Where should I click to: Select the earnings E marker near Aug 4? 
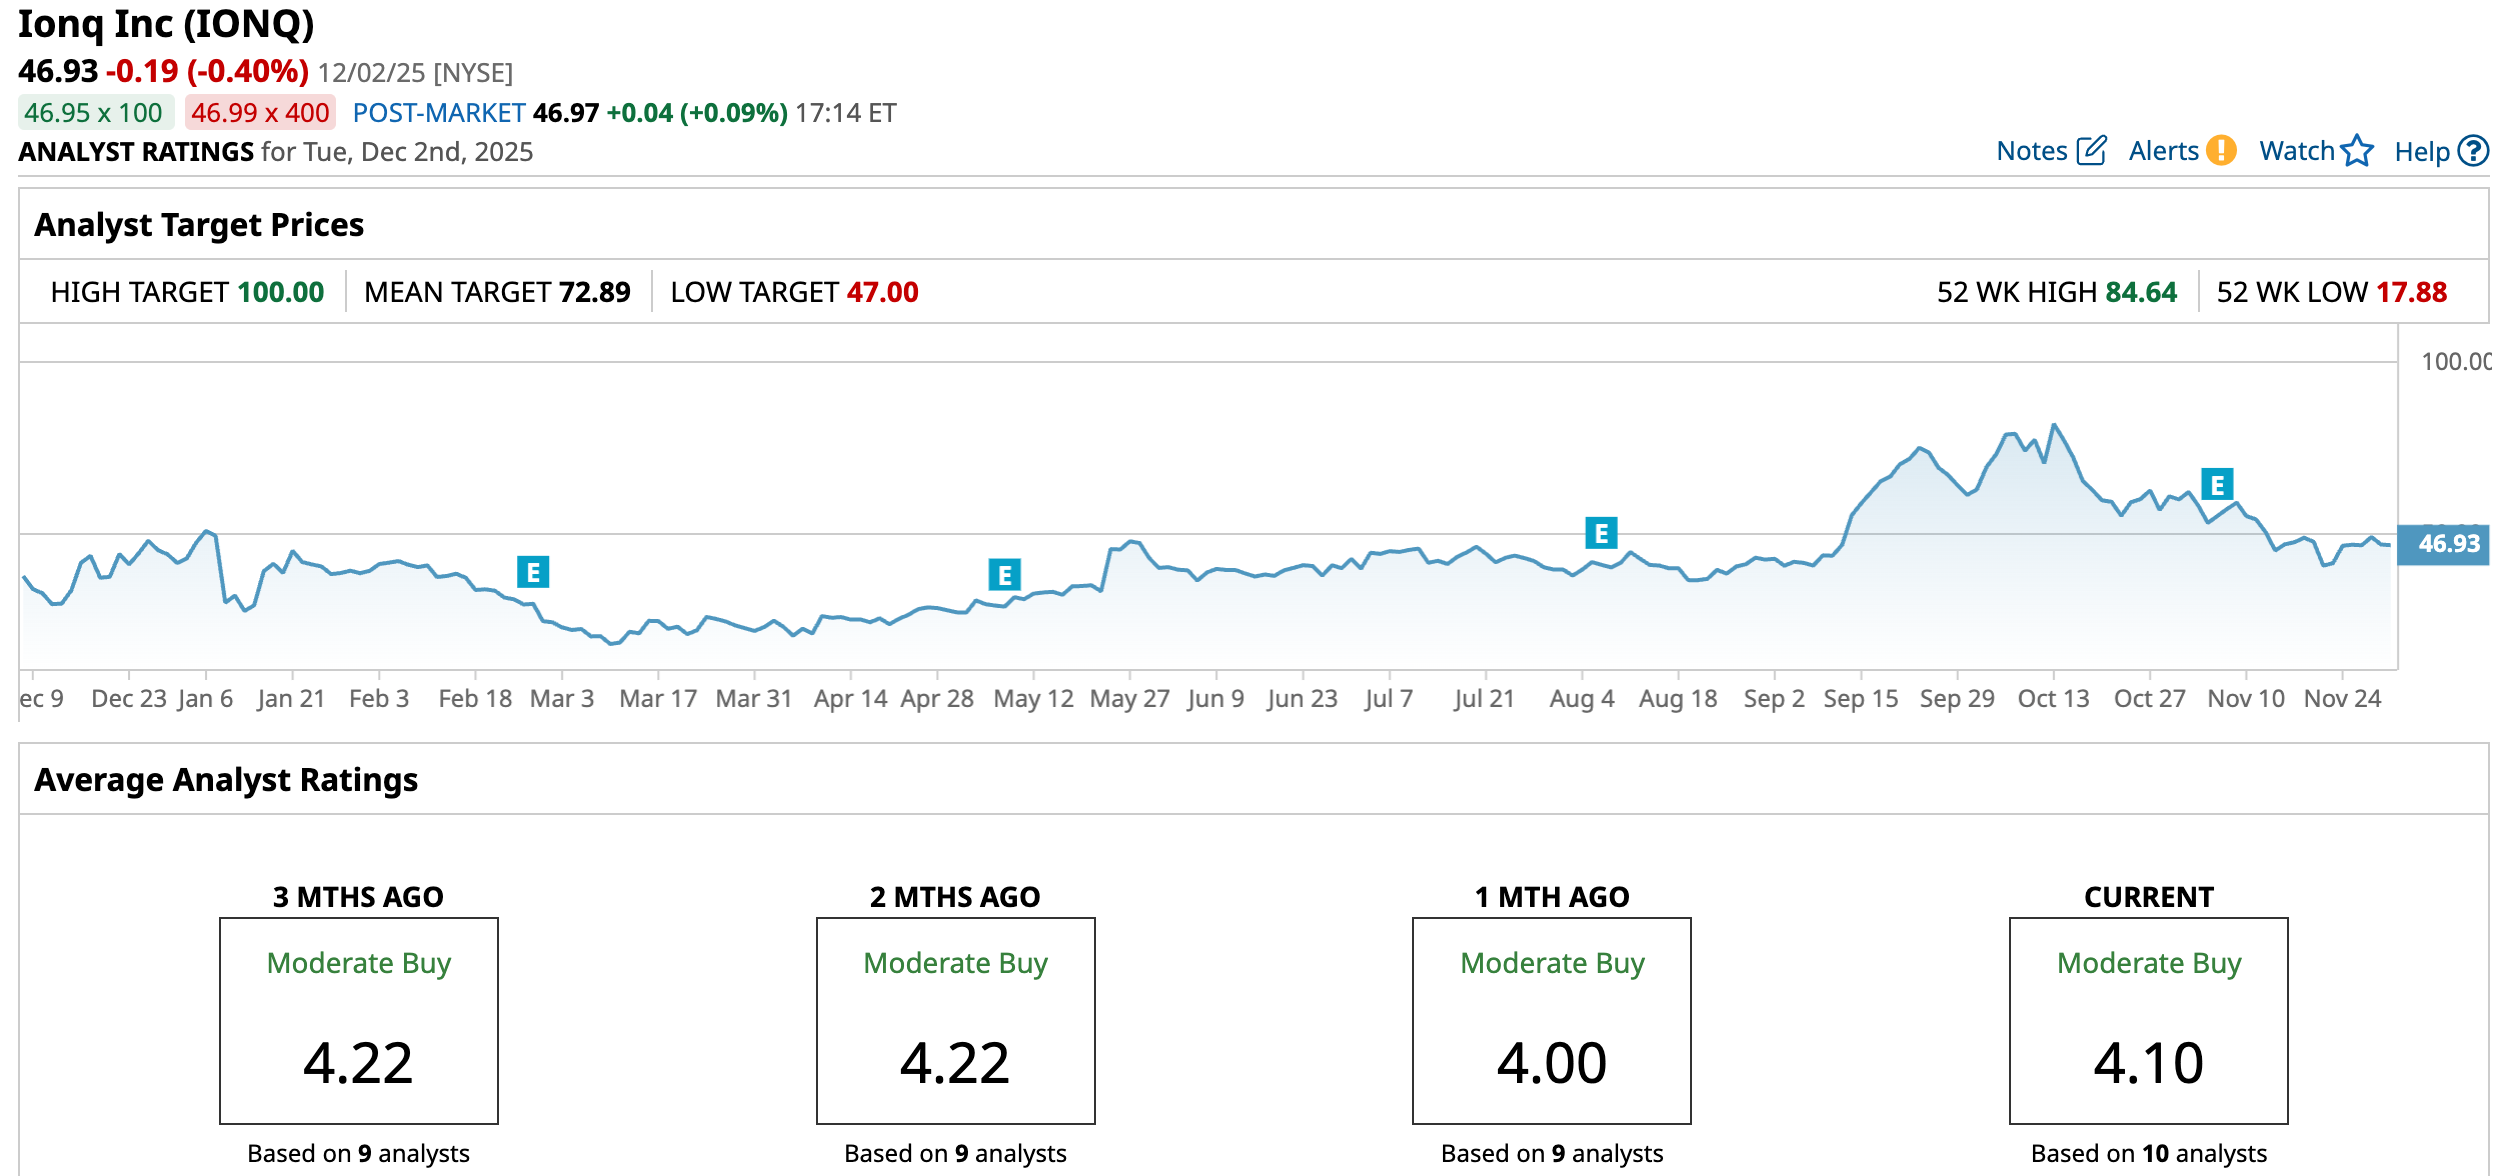tap(1601, 533)
